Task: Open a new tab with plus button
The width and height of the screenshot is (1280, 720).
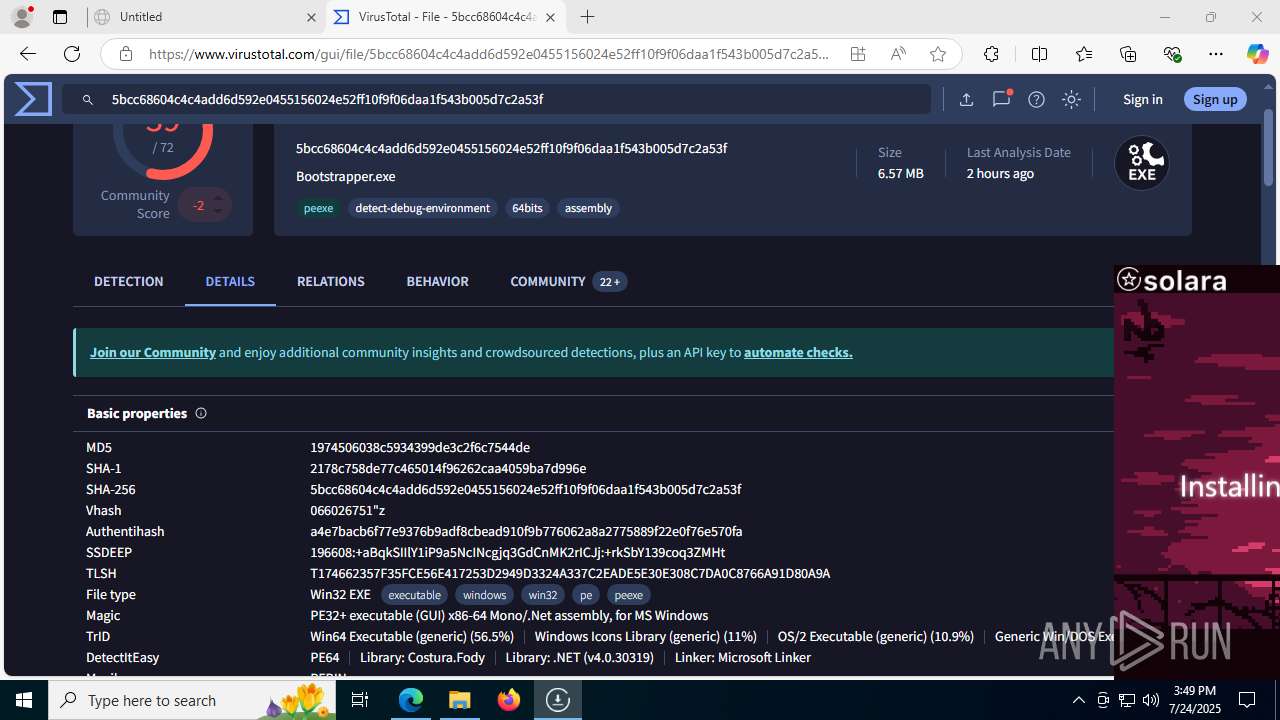Action: pyautogui.click(x=588, y=17)
